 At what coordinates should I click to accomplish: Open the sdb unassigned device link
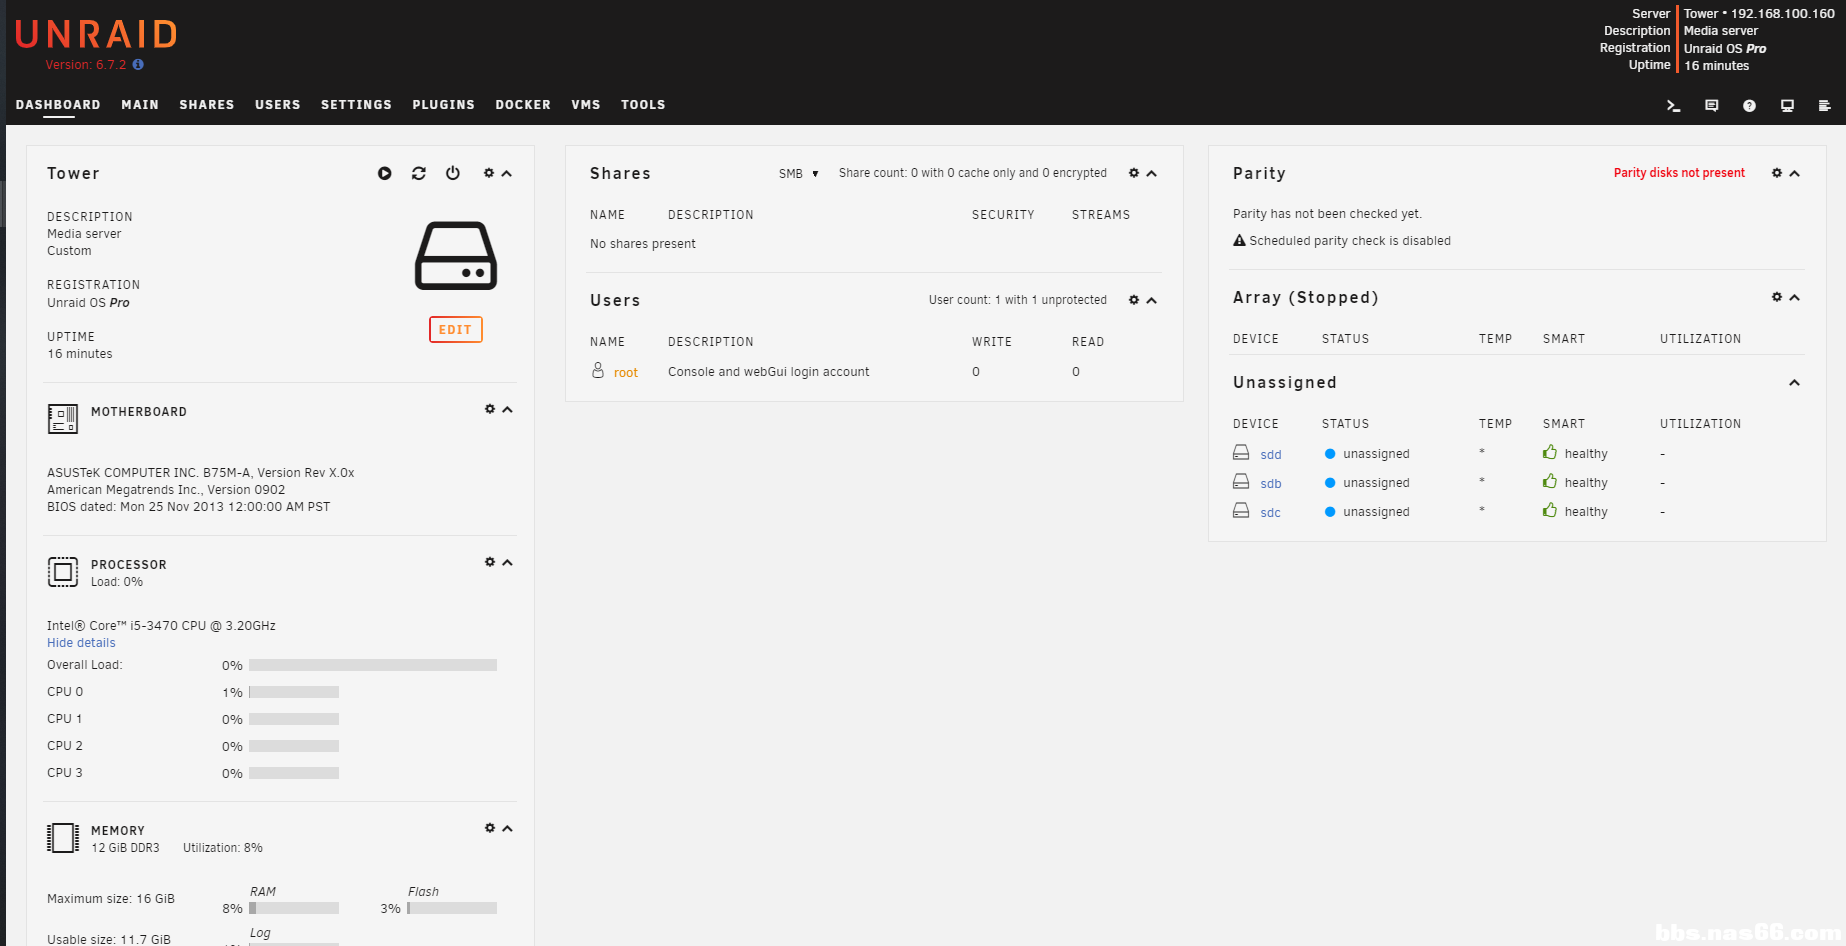coord(1270,484)
